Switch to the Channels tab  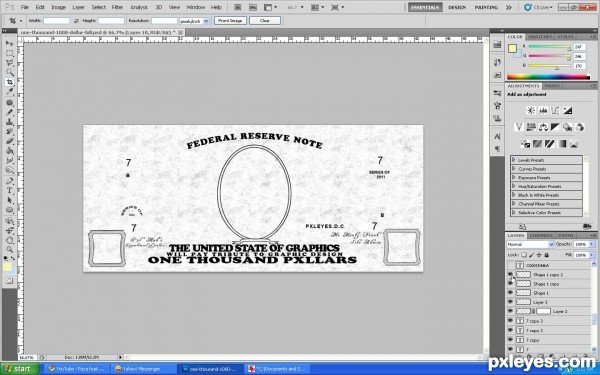541,235
